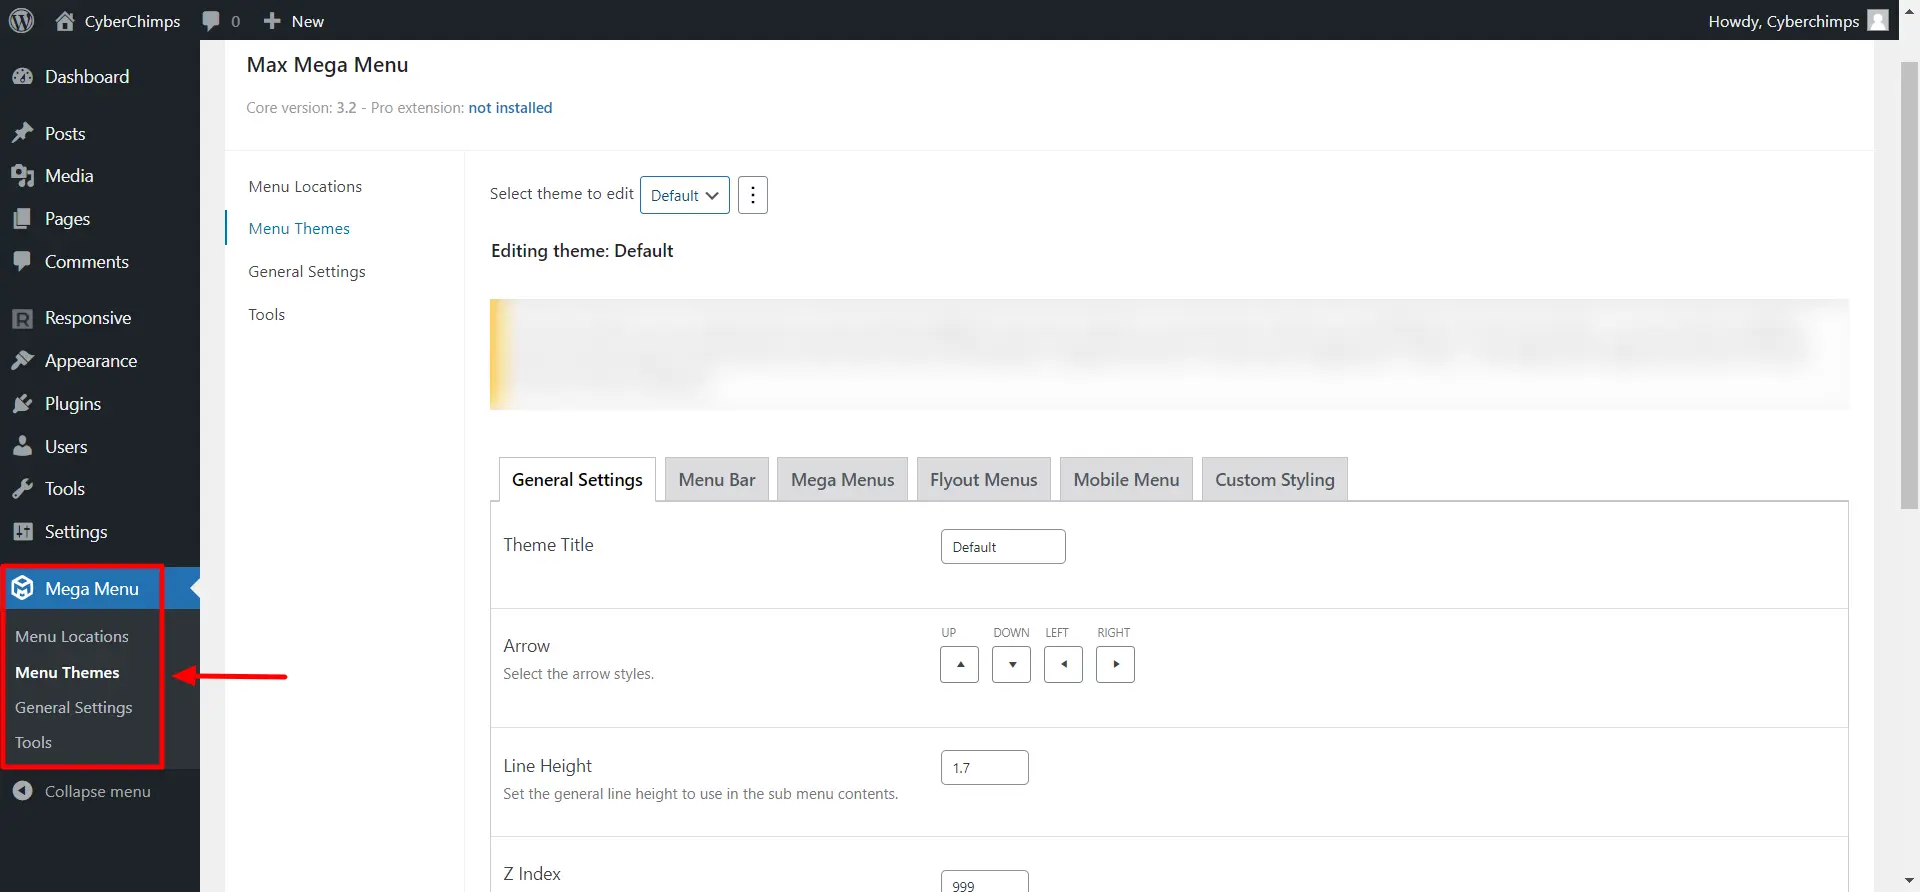Image resolution: width=1920 pixels, height=892 pixels.
Task: Click the Collapse menu arrow icon
Action: click(22, 791)
